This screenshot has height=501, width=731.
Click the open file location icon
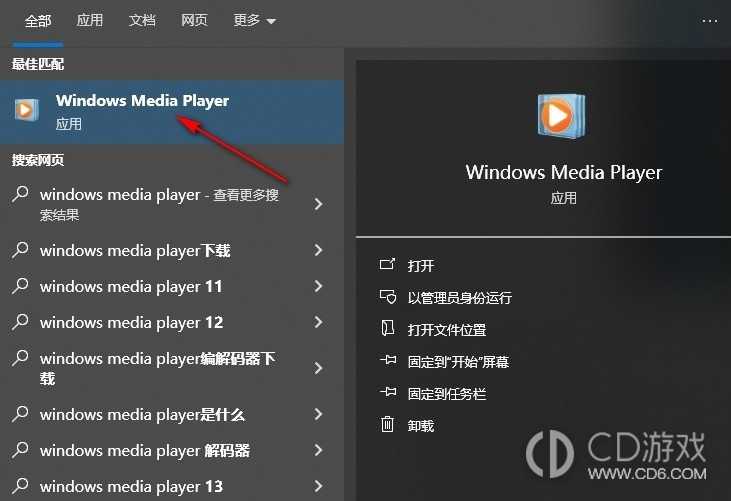(x=387, y=328)
